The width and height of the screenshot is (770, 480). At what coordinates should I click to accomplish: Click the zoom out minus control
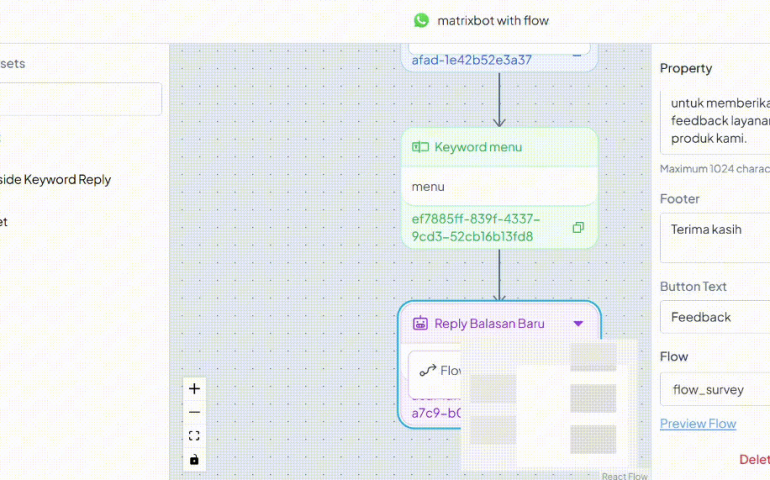[x=194, y=412]
